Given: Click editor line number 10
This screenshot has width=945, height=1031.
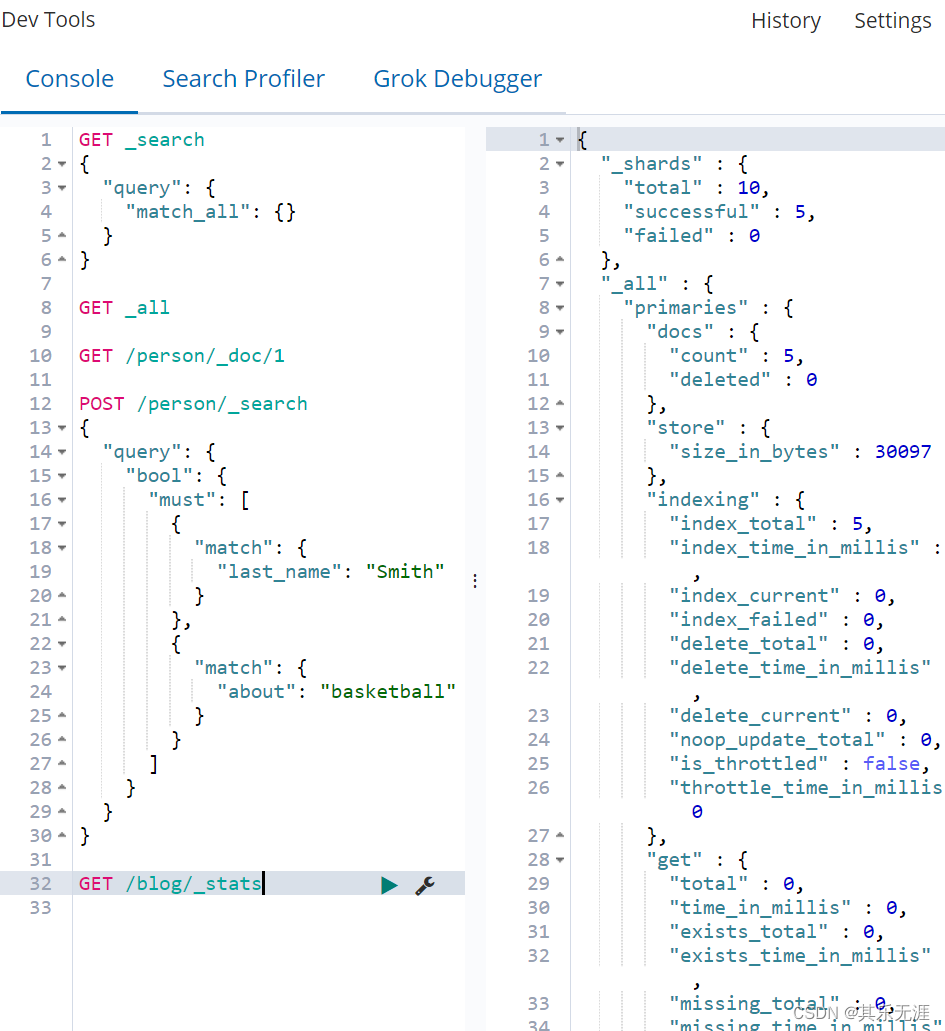Looking at the screenshot, I should point(40,356).
